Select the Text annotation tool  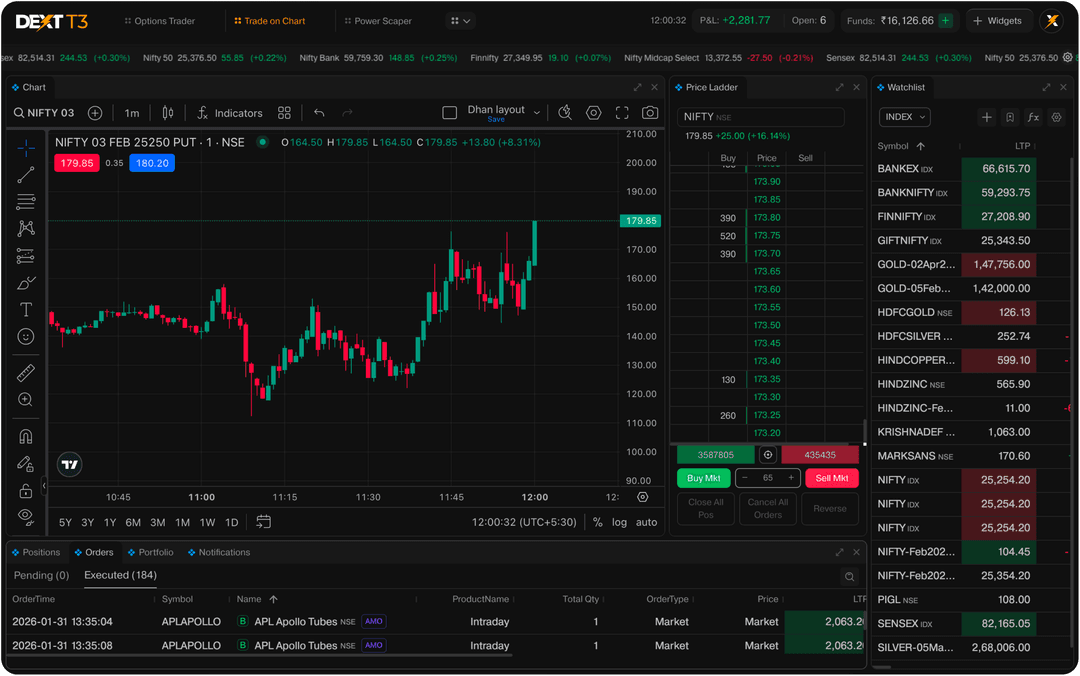pos(25,309)
